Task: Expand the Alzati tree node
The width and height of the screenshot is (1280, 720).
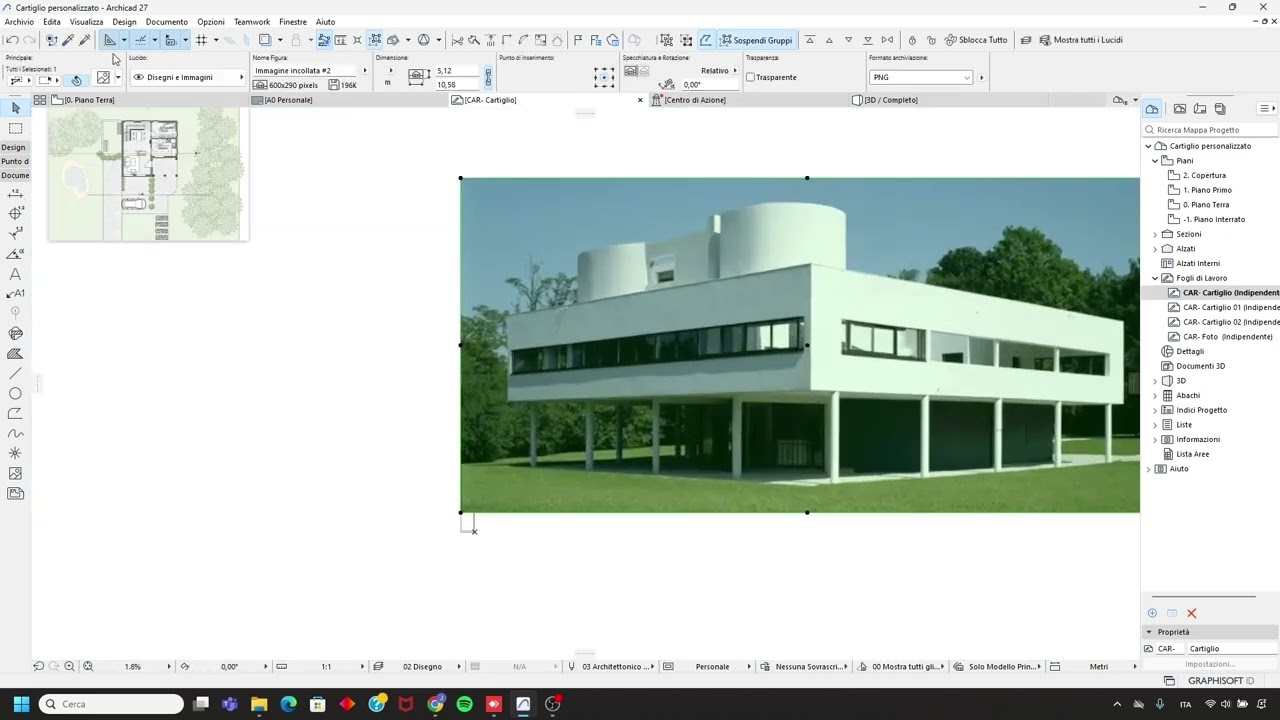Action: 1155,249
